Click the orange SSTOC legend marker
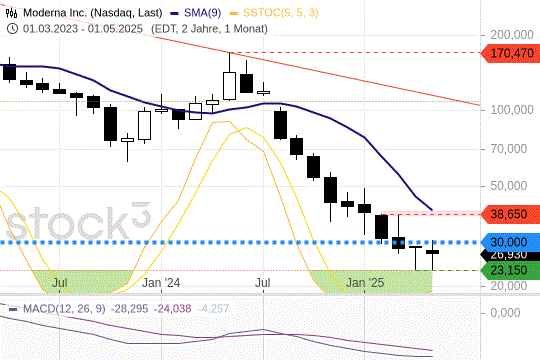The height and width of the screenshot is (360, 540). coord(234,13)
